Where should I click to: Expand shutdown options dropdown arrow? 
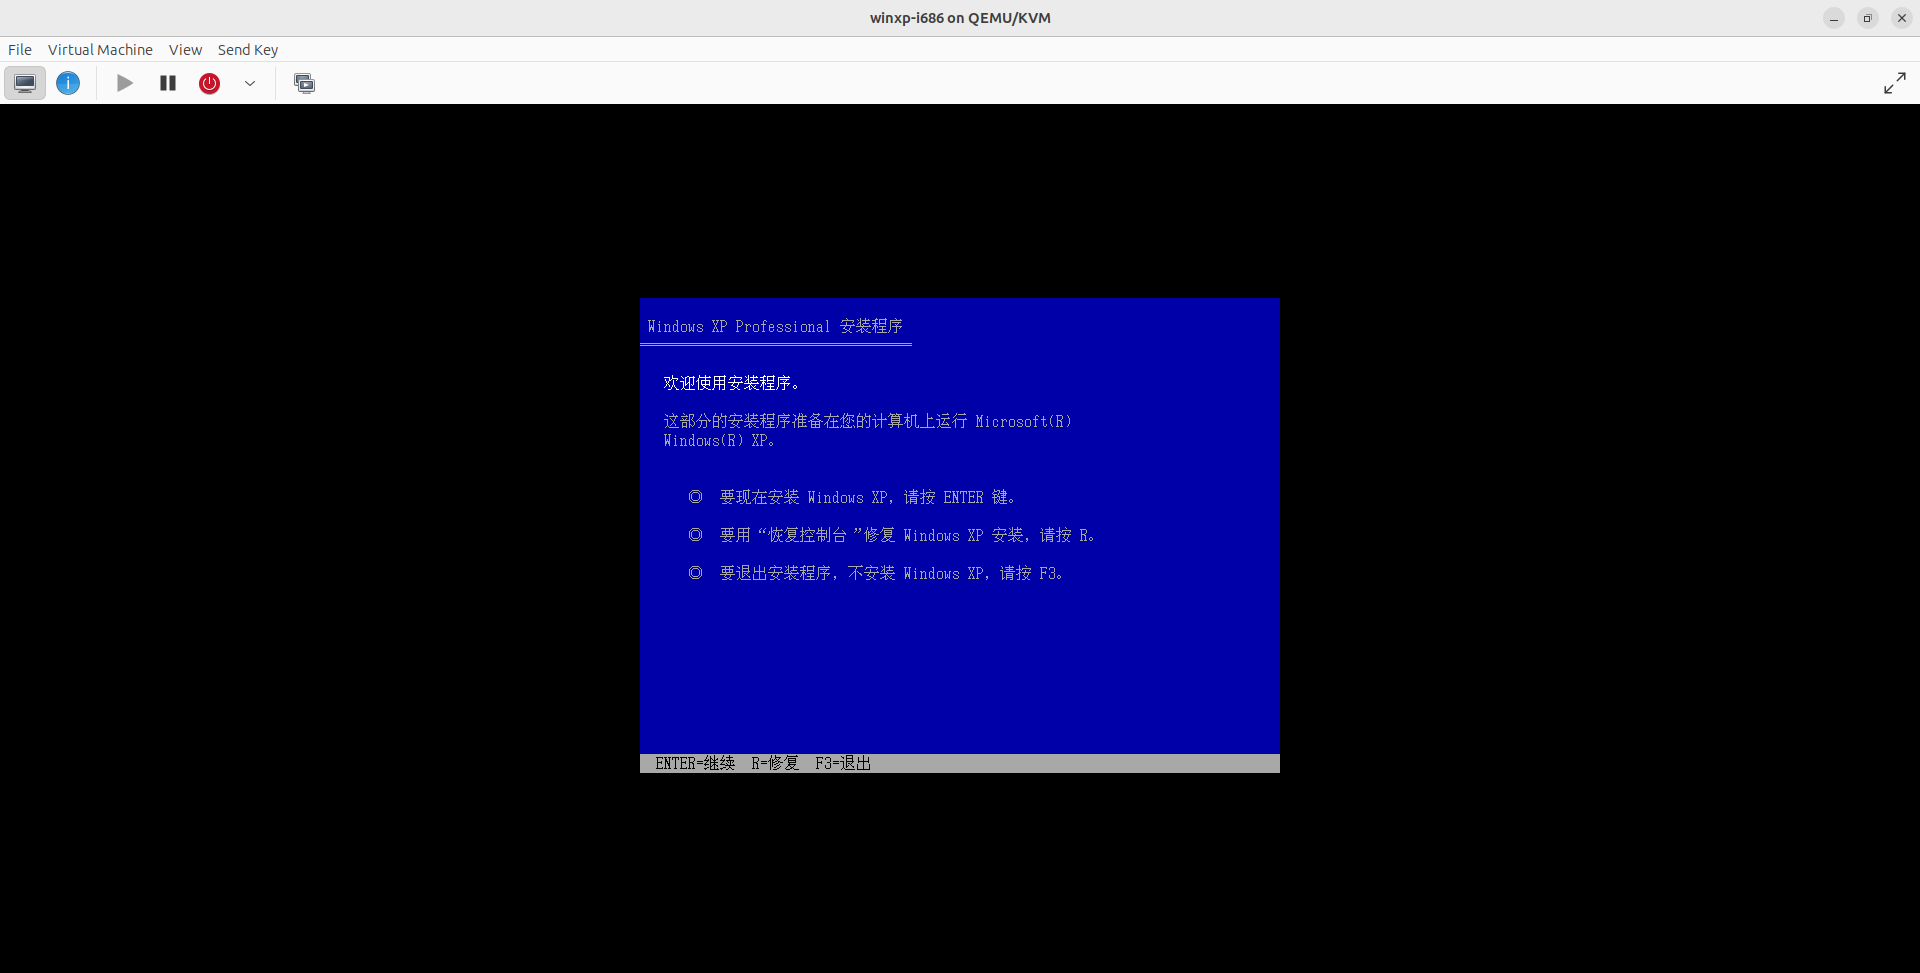tap(250, 83)
